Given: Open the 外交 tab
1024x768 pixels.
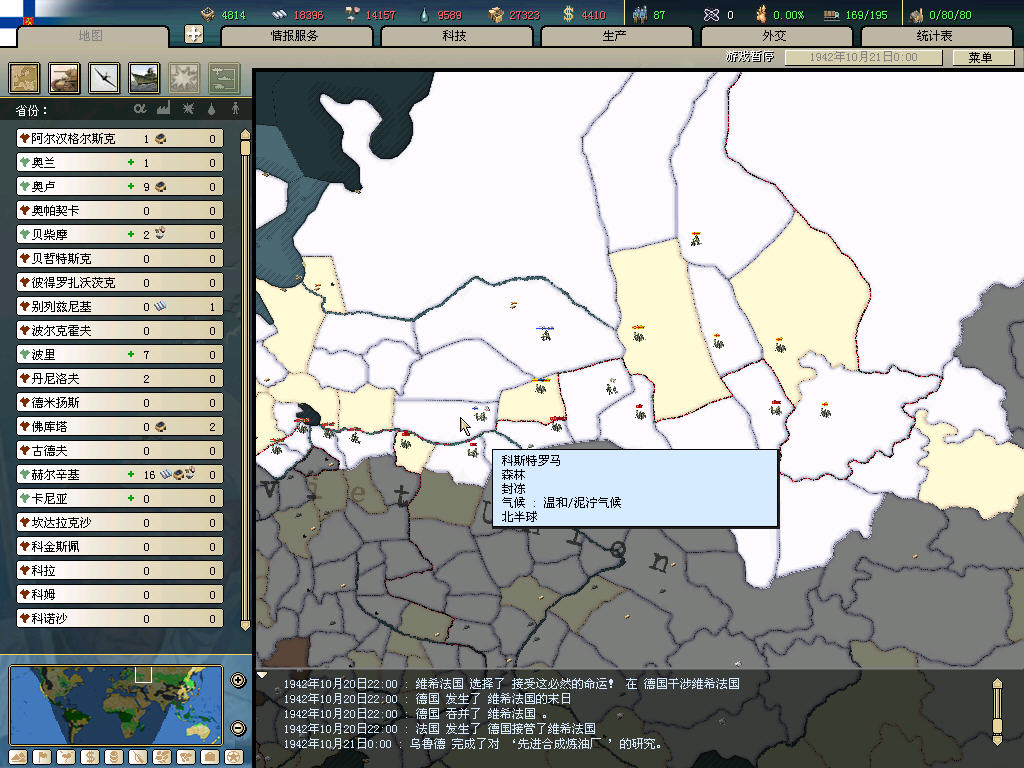Looking at the screenshot, I should point(775,36).
